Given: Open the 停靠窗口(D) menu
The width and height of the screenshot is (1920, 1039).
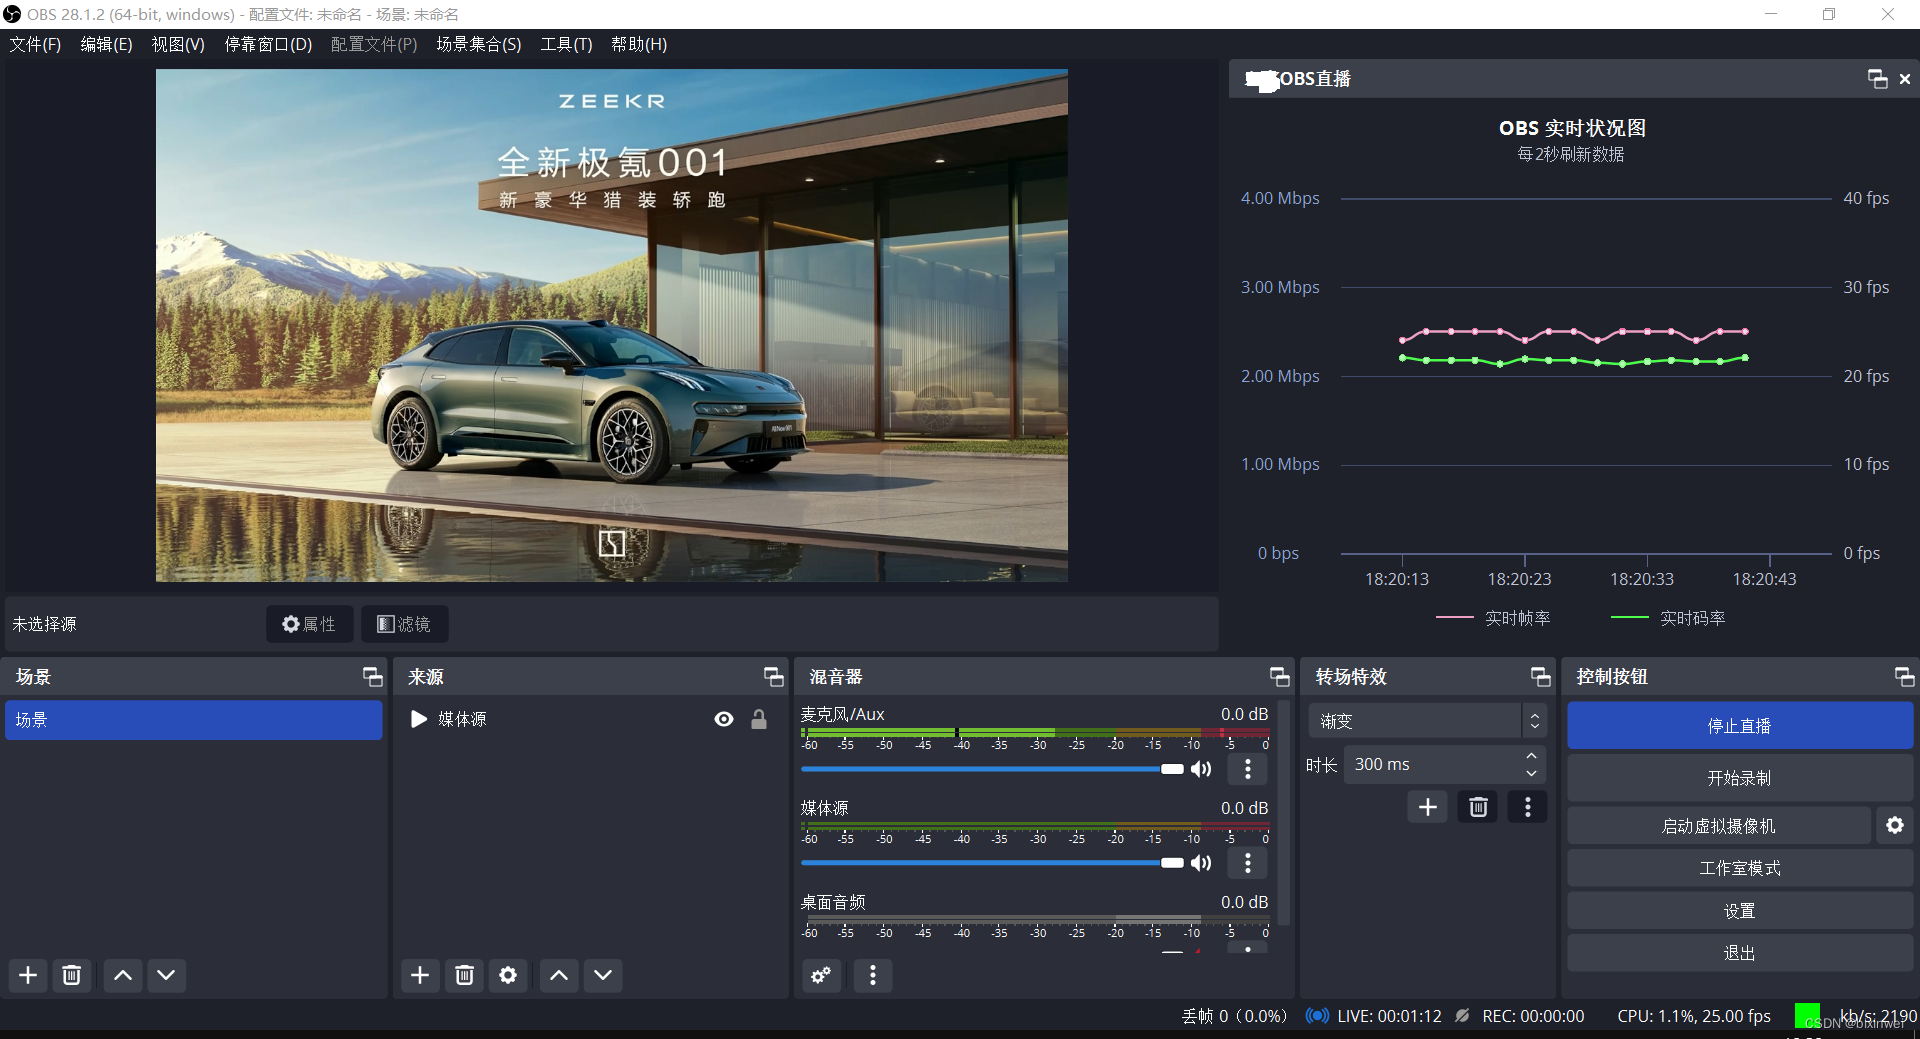Looking at the screenshot, I should point(268,44).
